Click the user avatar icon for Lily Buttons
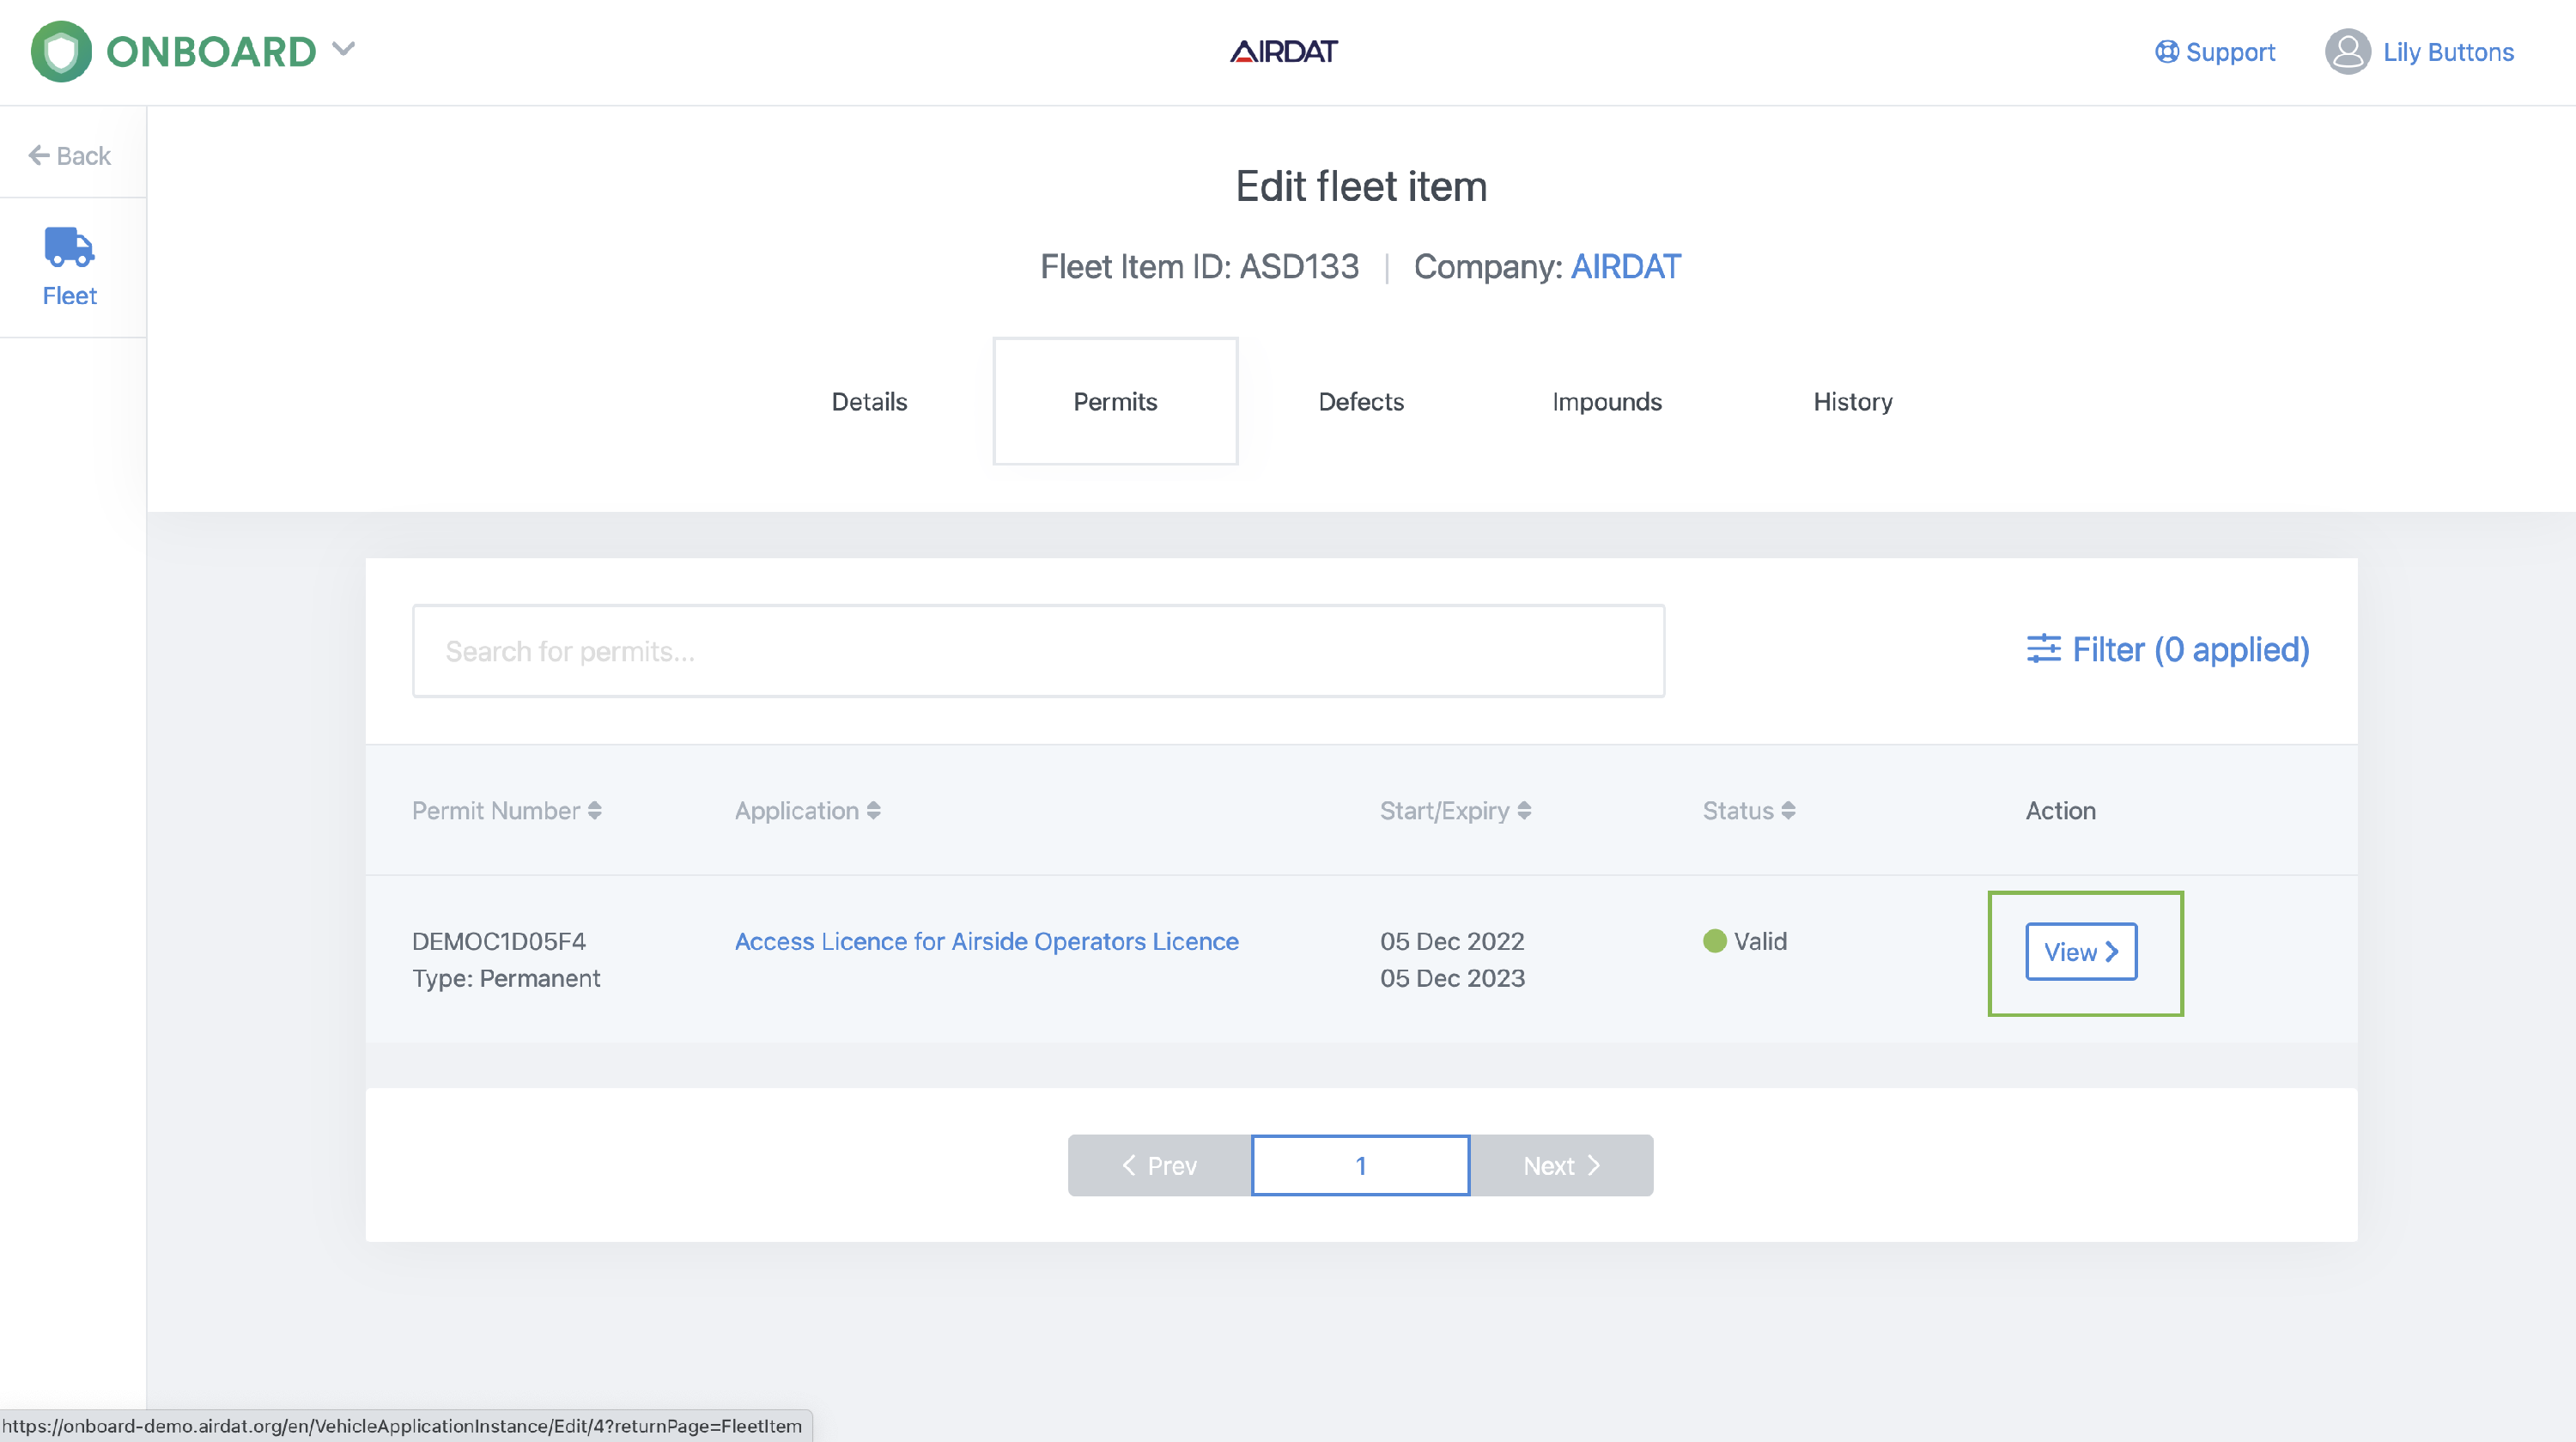The height and width of the screenshot is (1442, 2576). coord(2347,52)
